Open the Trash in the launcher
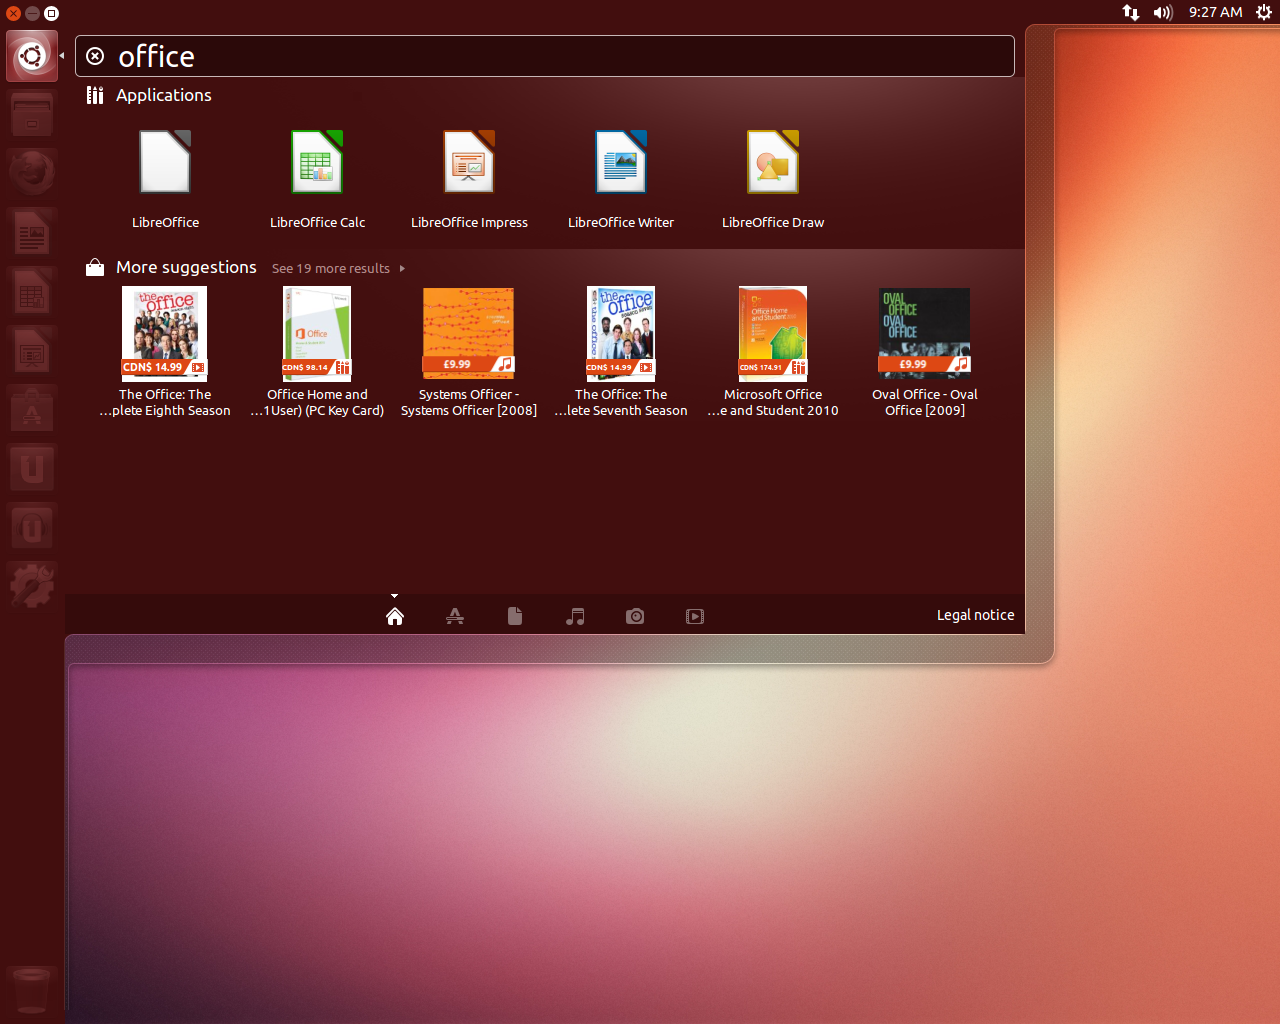The image size is (1280, 1024). pyautogui.click(x=32, y=990)
